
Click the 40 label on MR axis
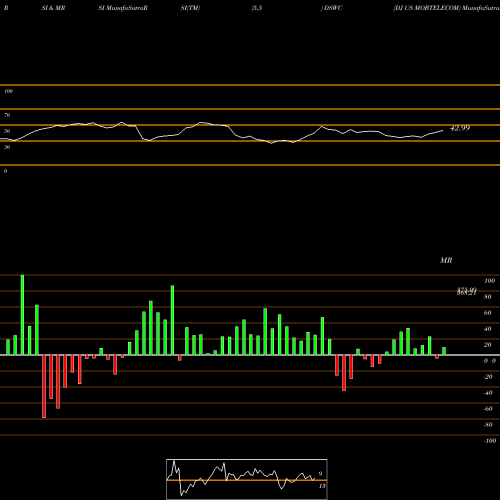pos(488,329)
